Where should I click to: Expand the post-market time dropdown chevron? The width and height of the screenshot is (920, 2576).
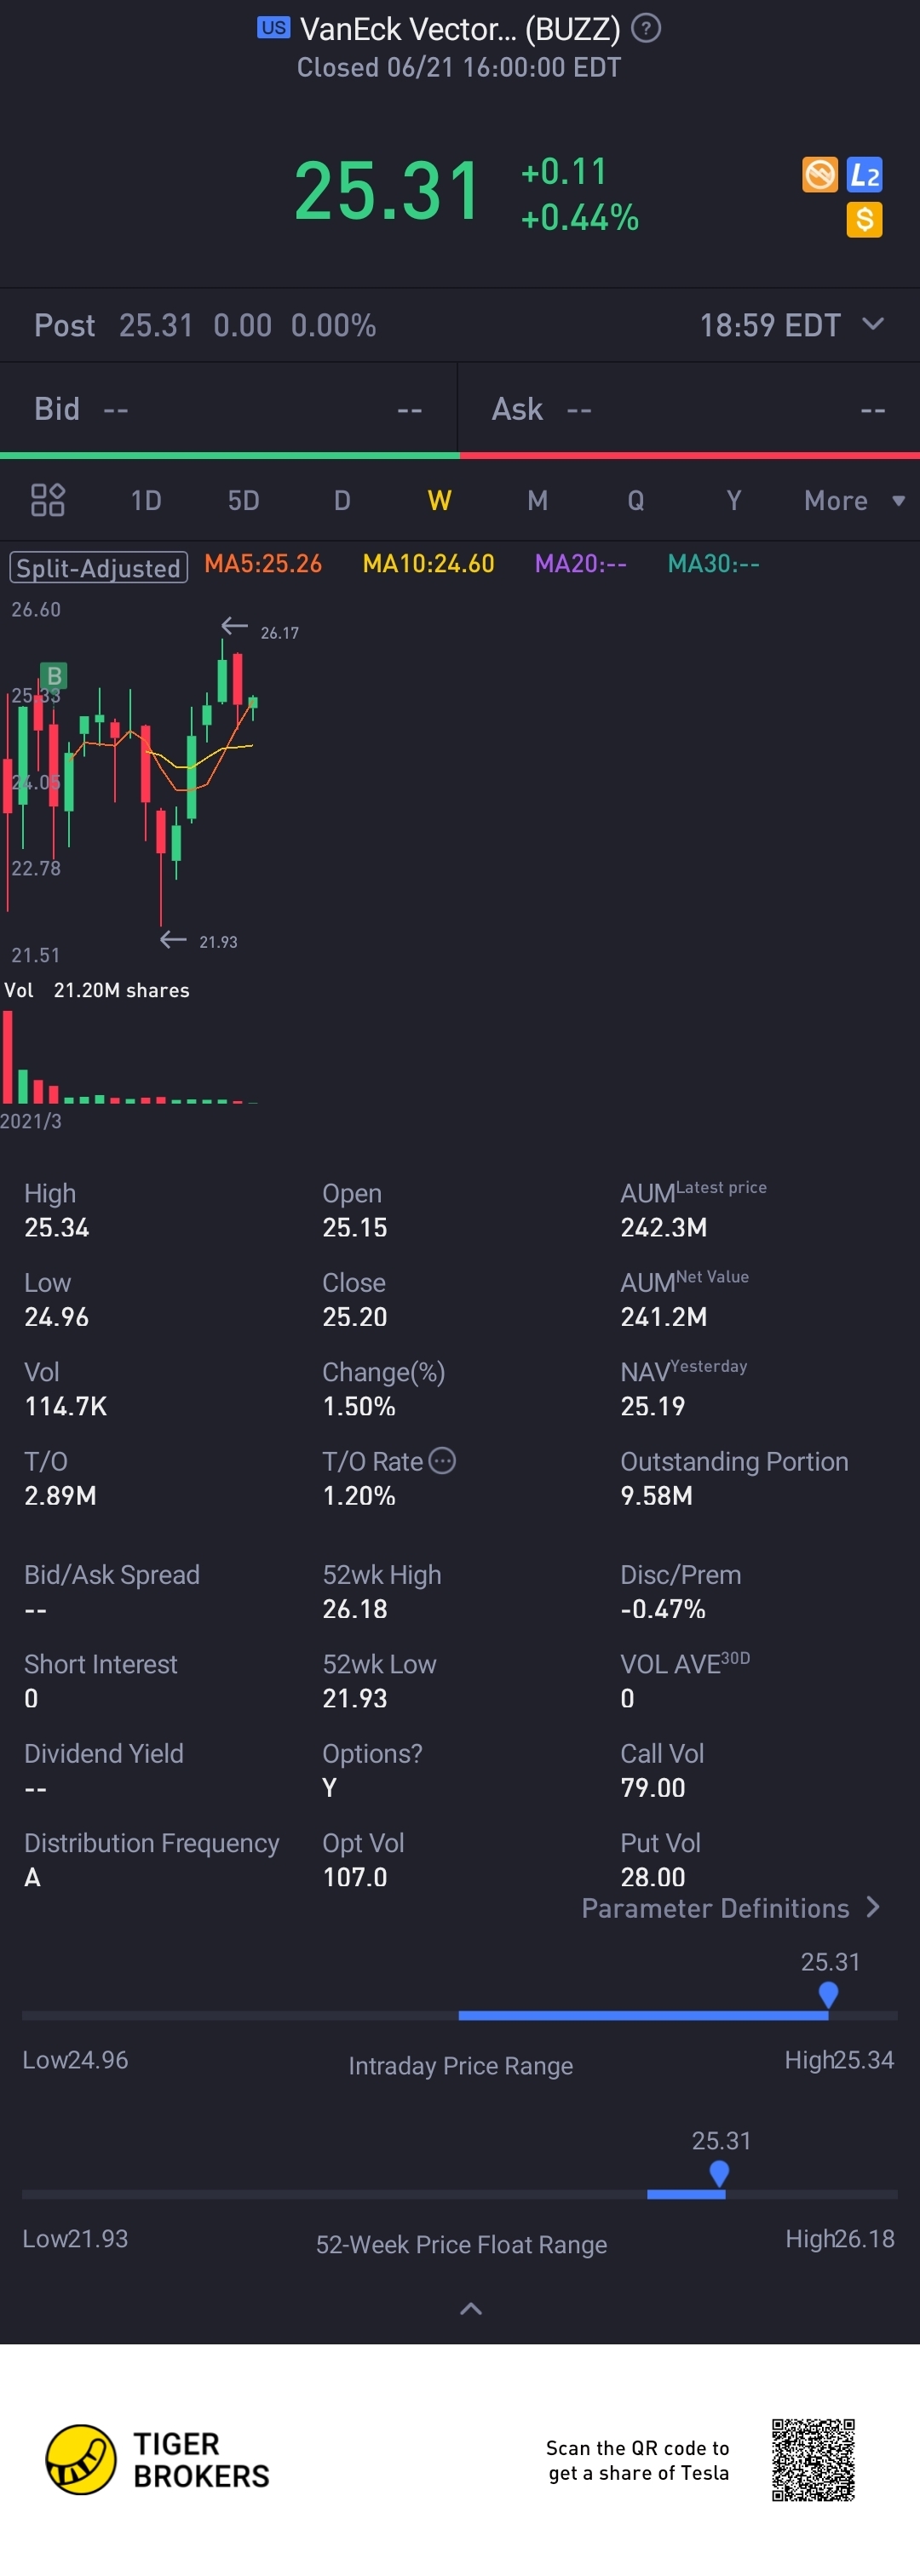tap(873, 324)
